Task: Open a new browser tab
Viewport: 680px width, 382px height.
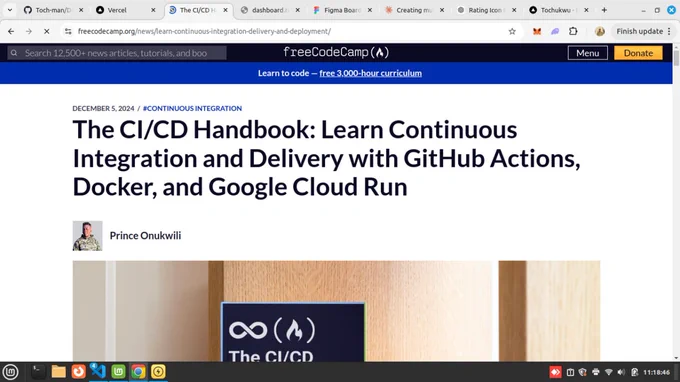Action: tap(604, 10)
